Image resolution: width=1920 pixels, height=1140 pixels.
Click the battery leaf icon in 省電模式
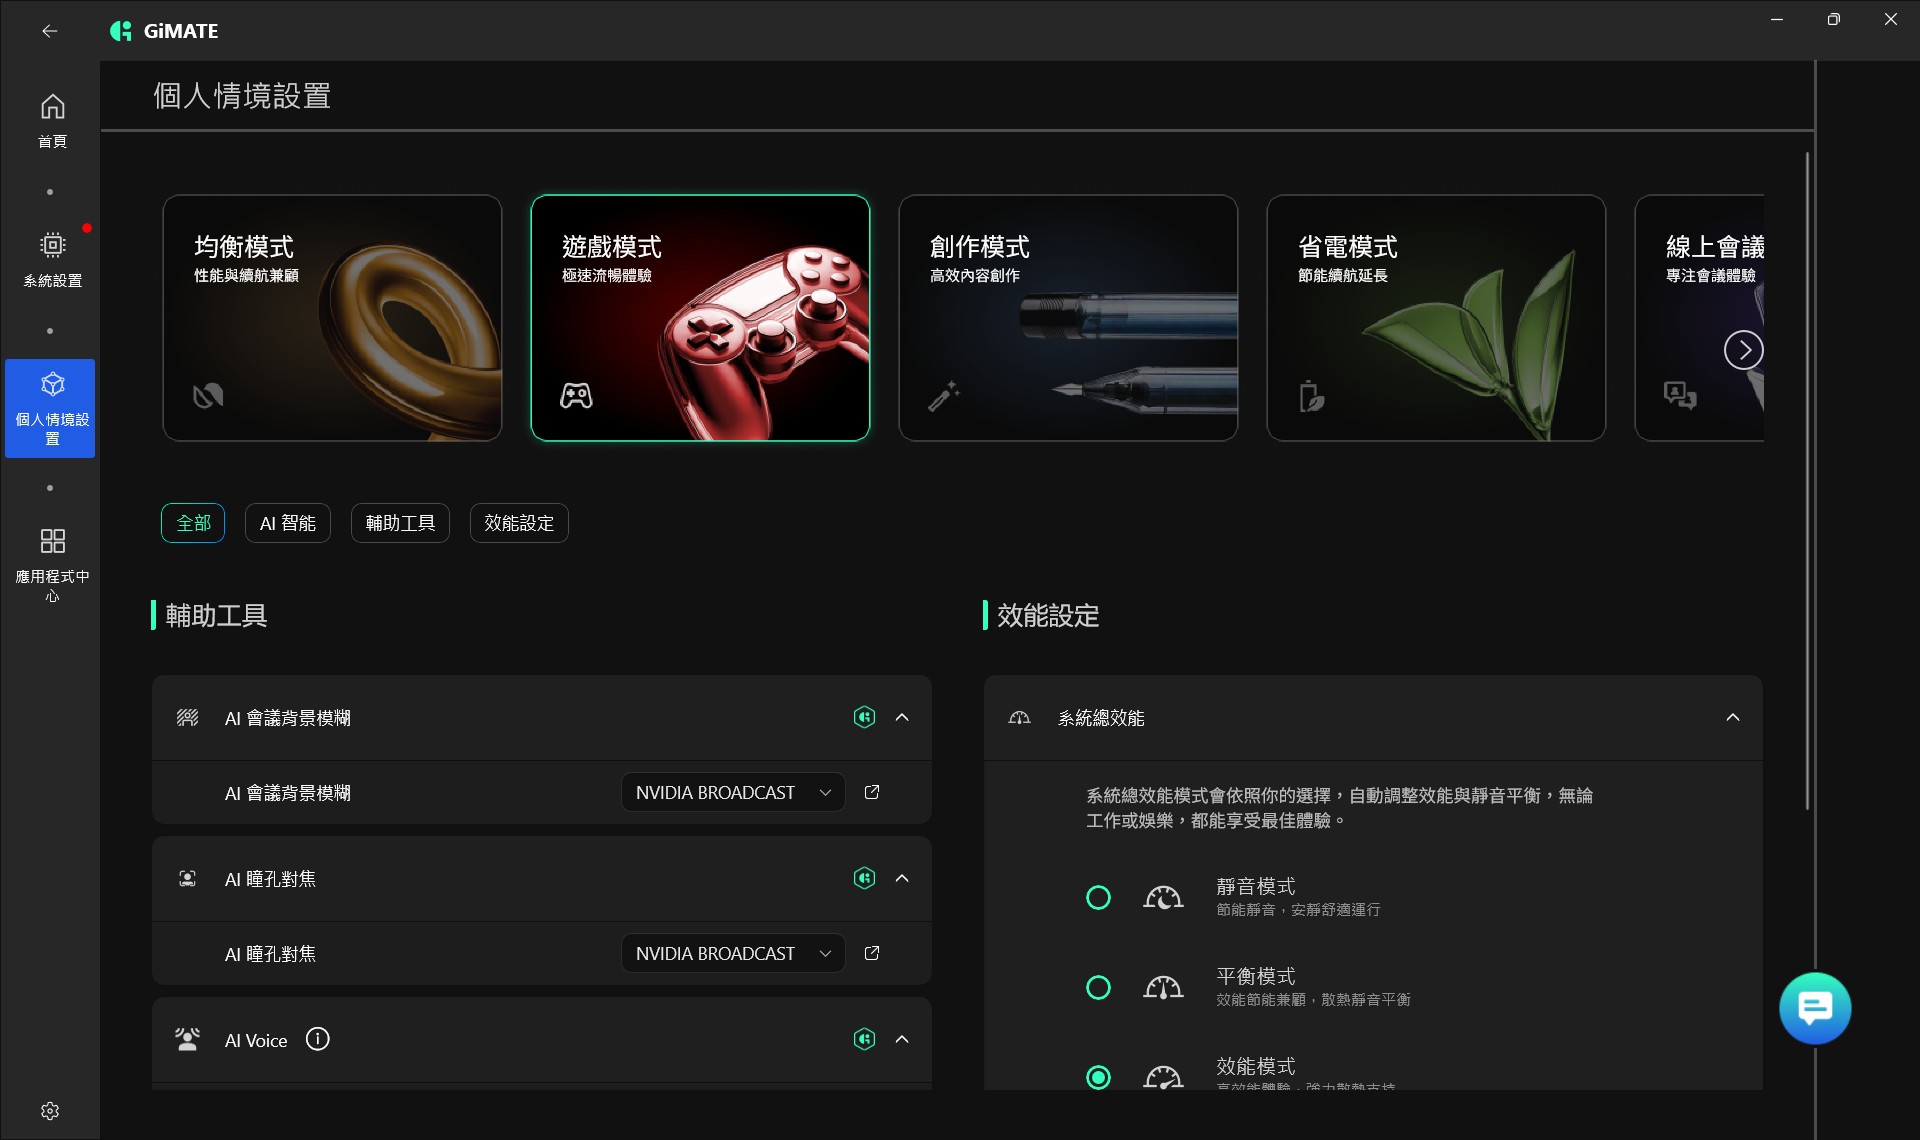tap(1311, 396)
